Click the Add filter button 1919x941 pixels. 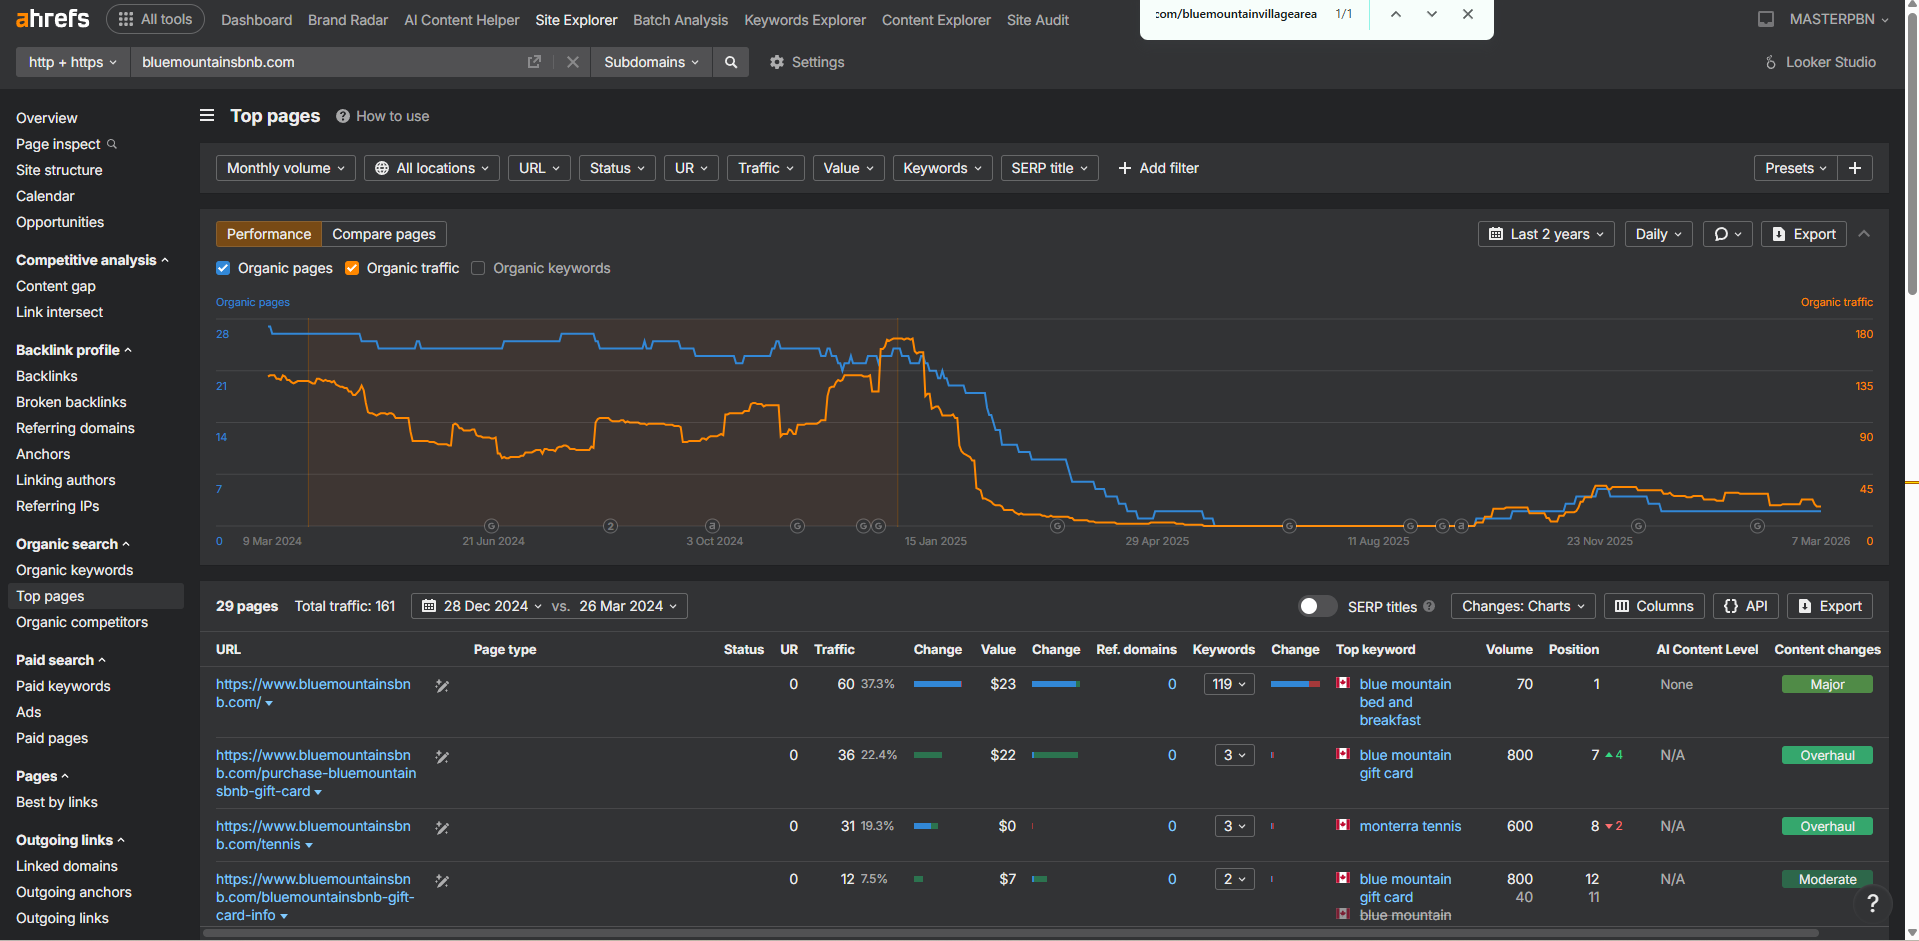(1158, 168)
